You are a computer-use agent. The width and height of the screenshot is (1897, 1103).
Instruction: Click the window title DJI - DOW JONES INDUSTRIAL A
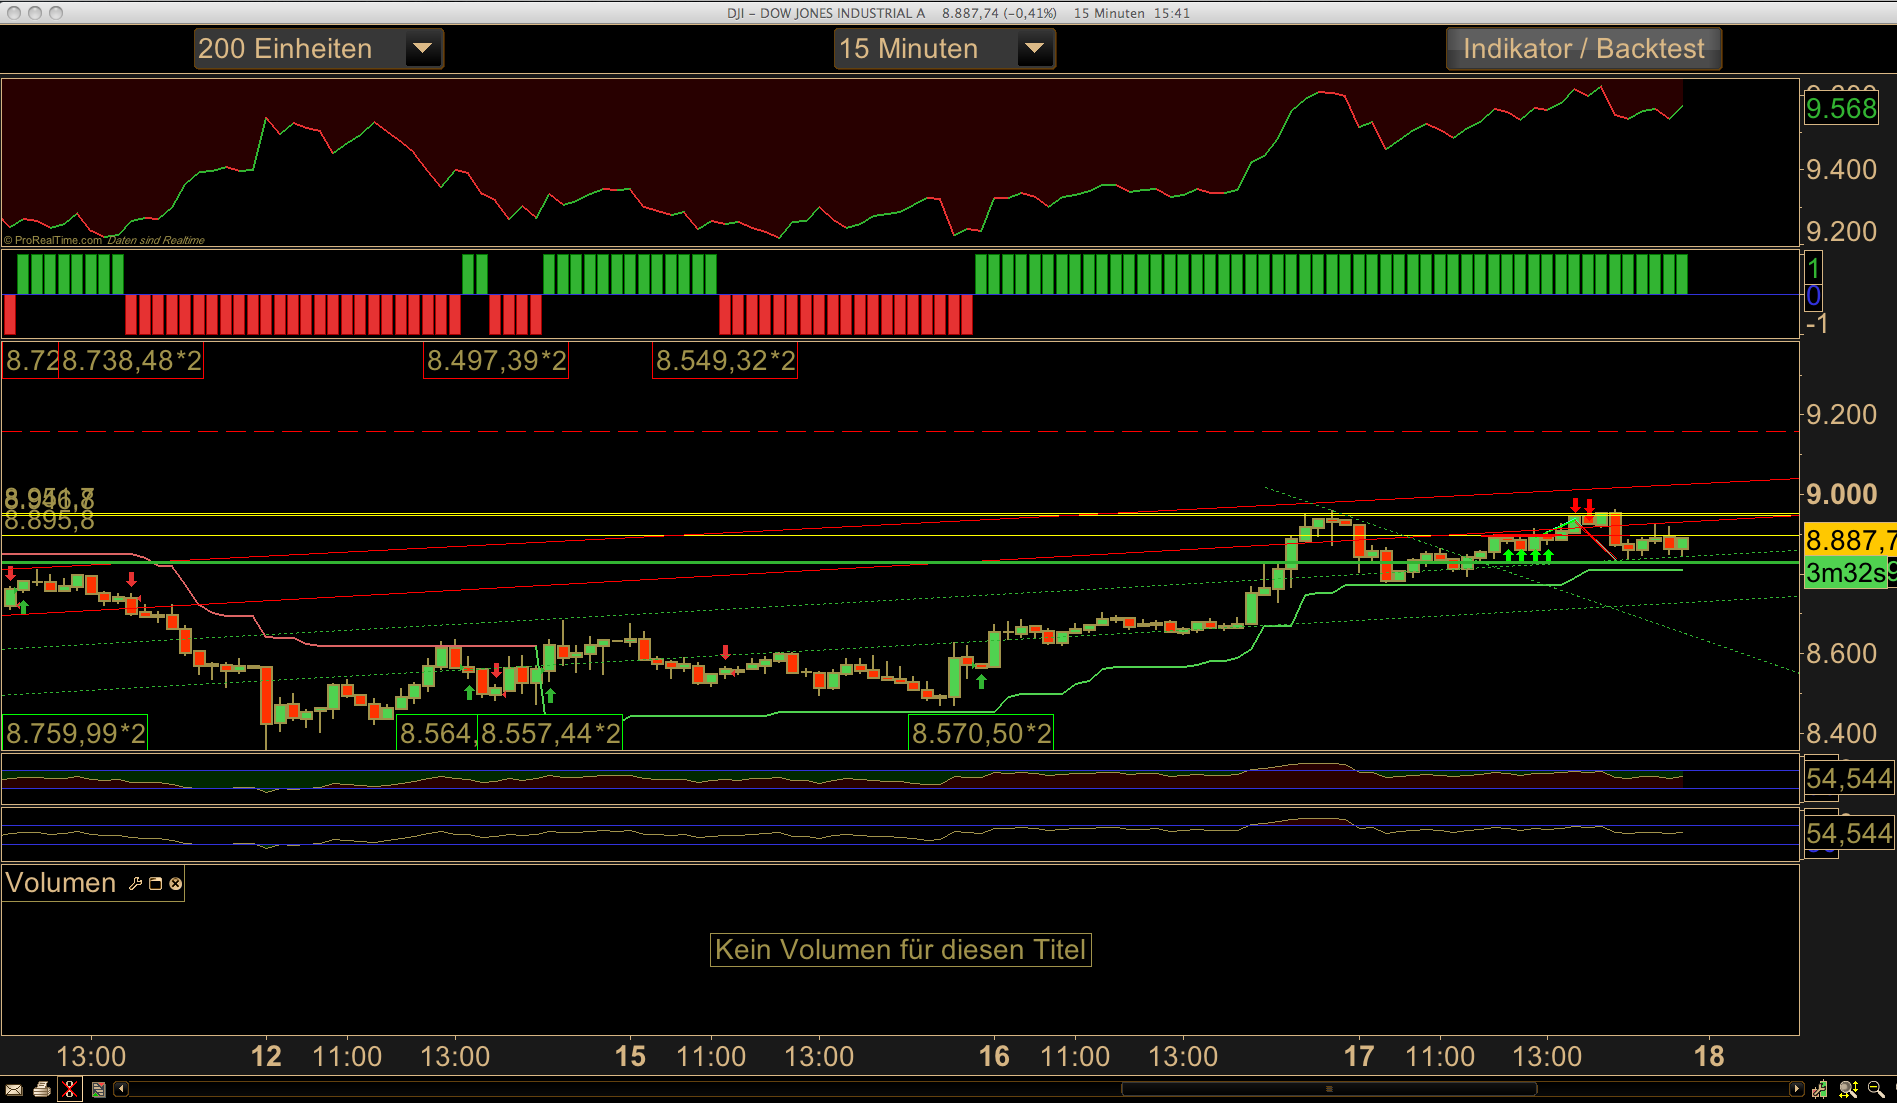[x=826, y=13]
